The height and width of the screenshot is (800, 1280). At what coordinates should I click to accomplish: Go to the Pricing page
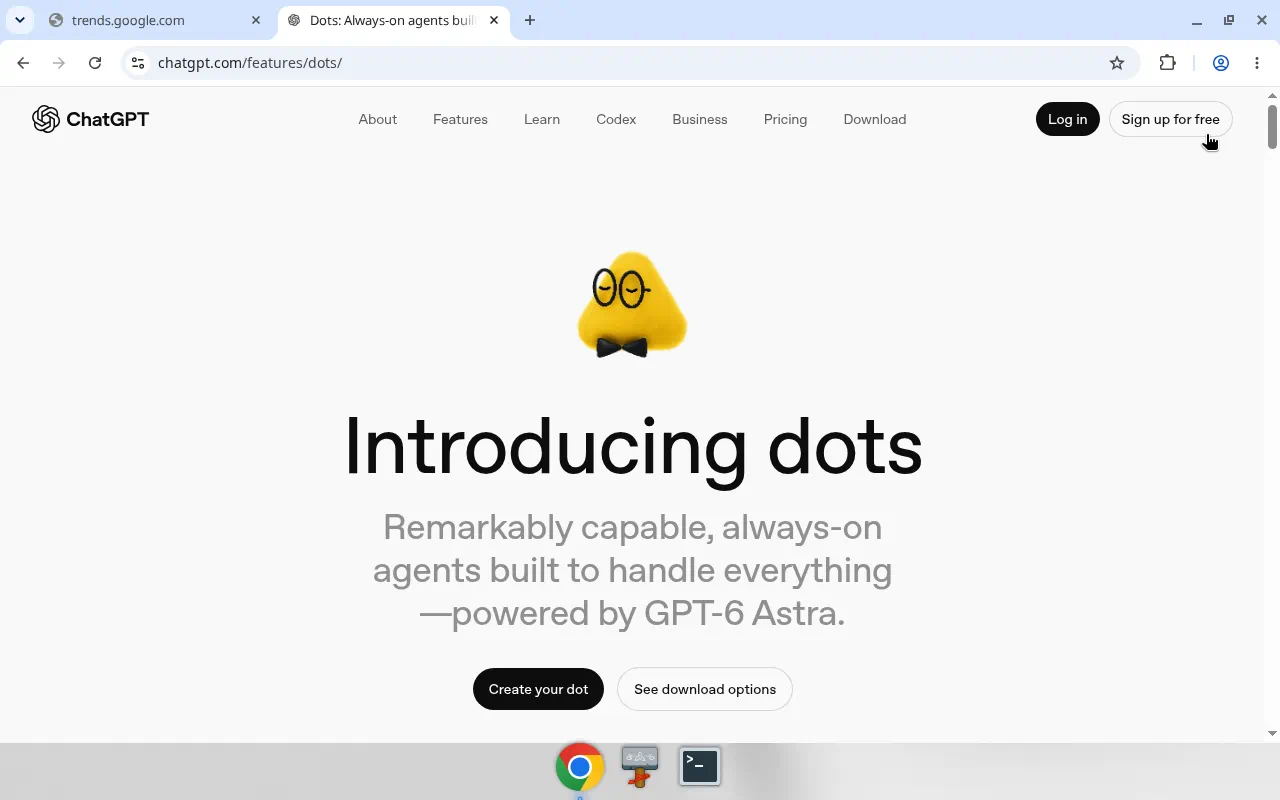point(785,119)
